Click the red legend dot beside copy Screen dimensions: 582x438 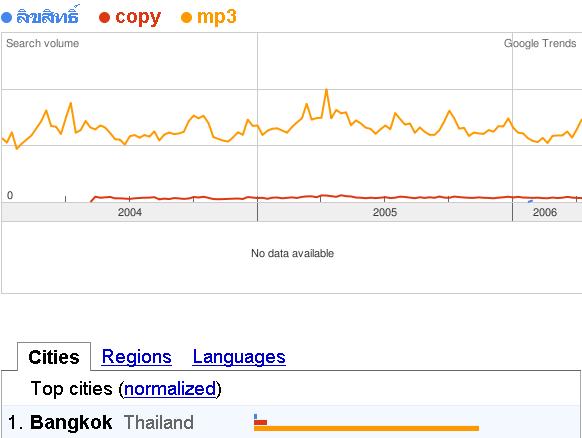pyautogui.click(x=104, y=17)
